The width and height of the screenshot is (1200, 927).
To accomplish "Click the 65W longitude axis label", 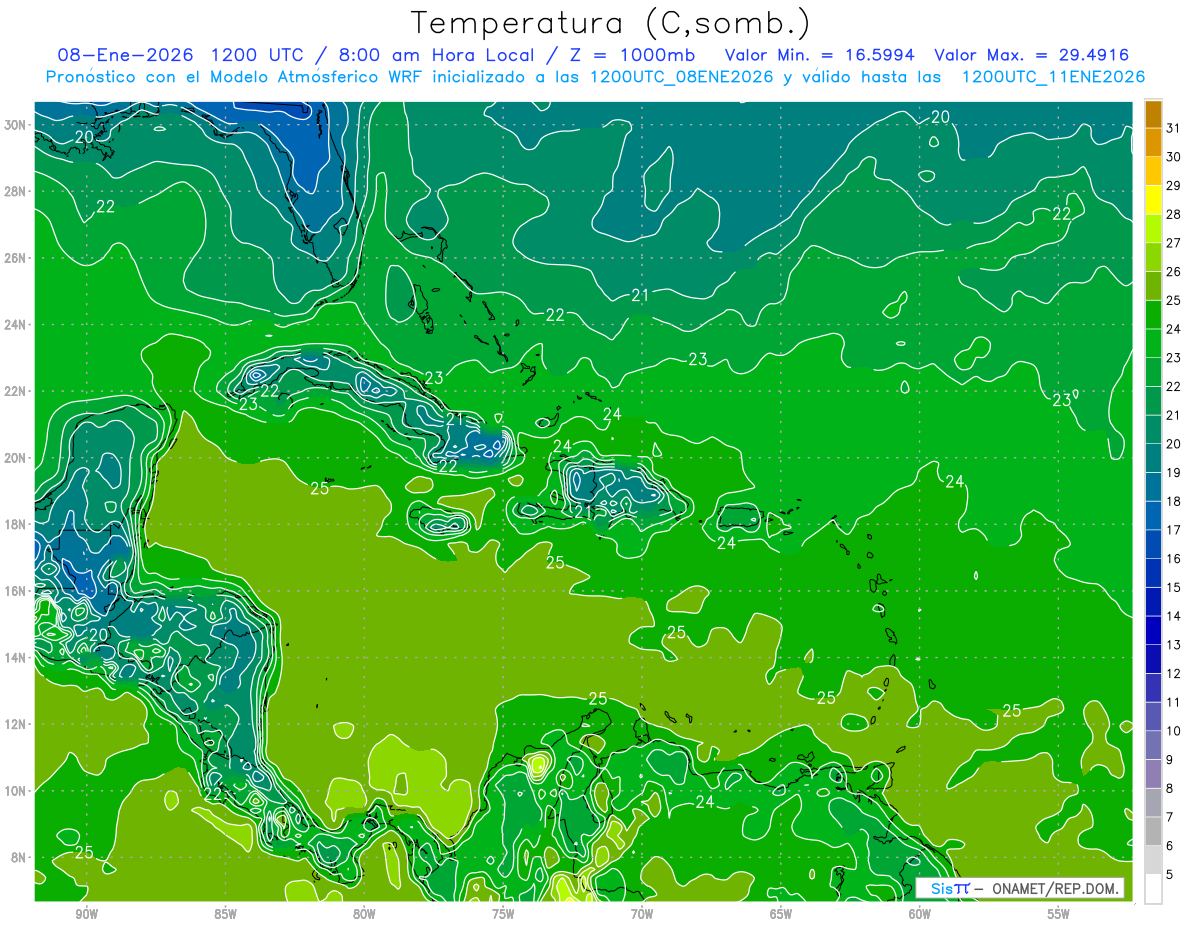I will tap(781, 914).
